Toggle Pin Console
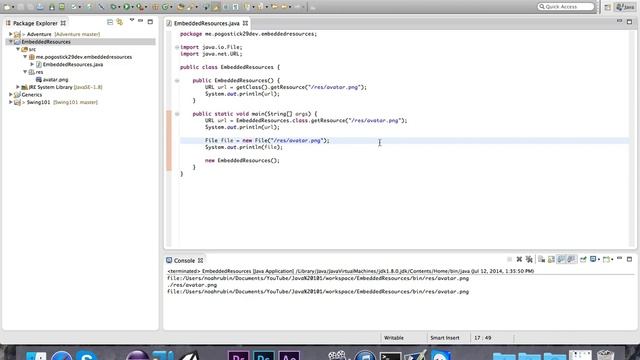This screenshot has width=640, height=360. click(x=583, y=259)
